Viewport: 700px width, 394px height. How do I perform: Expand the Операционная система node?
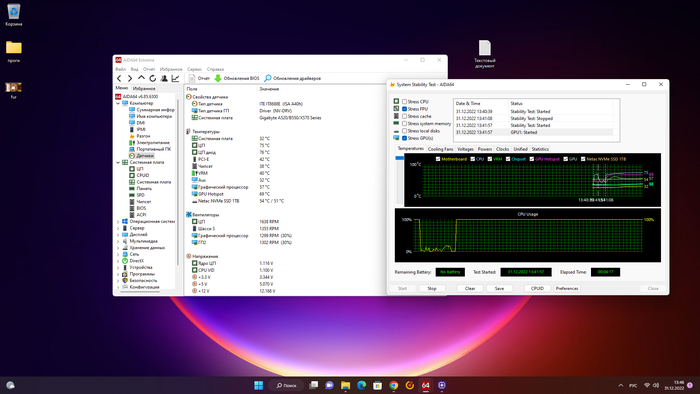[118, 221]
